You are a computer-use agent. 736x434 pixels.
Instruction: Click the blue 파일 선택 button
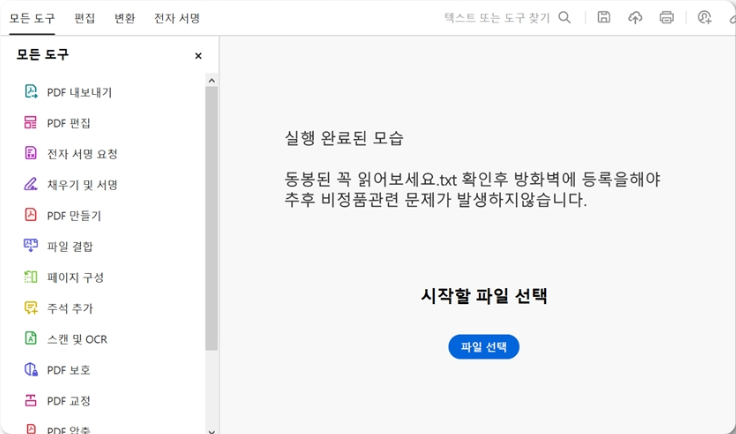484,347
